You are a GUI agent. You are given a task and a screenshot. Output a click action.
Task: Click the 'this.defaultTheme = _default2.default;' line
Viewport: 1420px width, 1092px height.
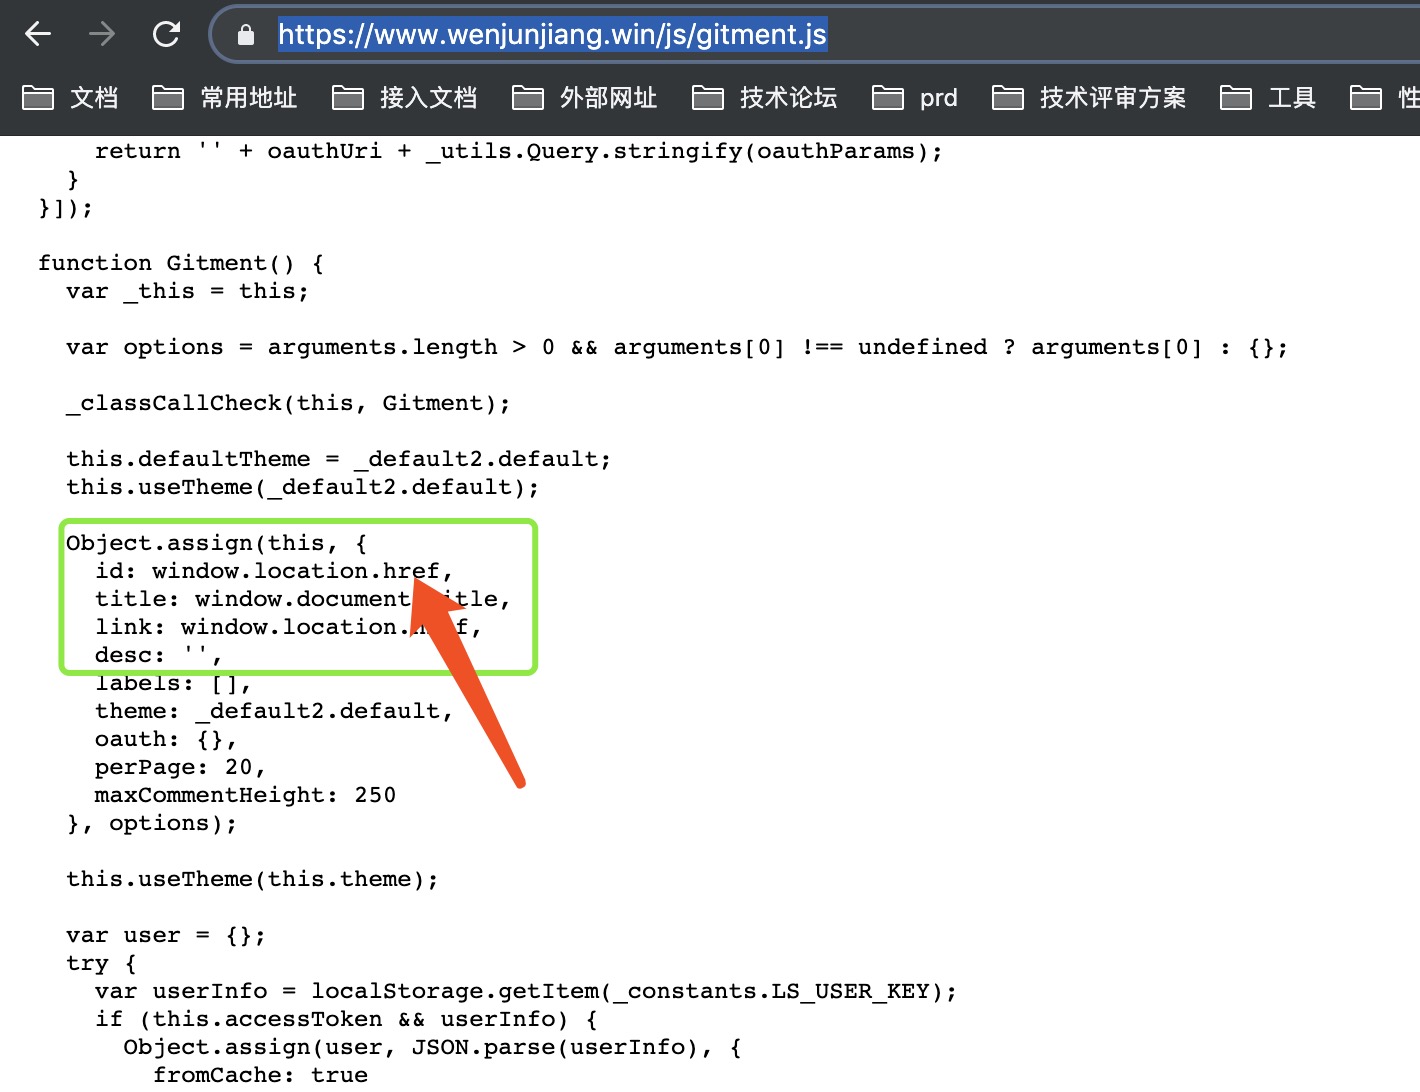point(339,459)
